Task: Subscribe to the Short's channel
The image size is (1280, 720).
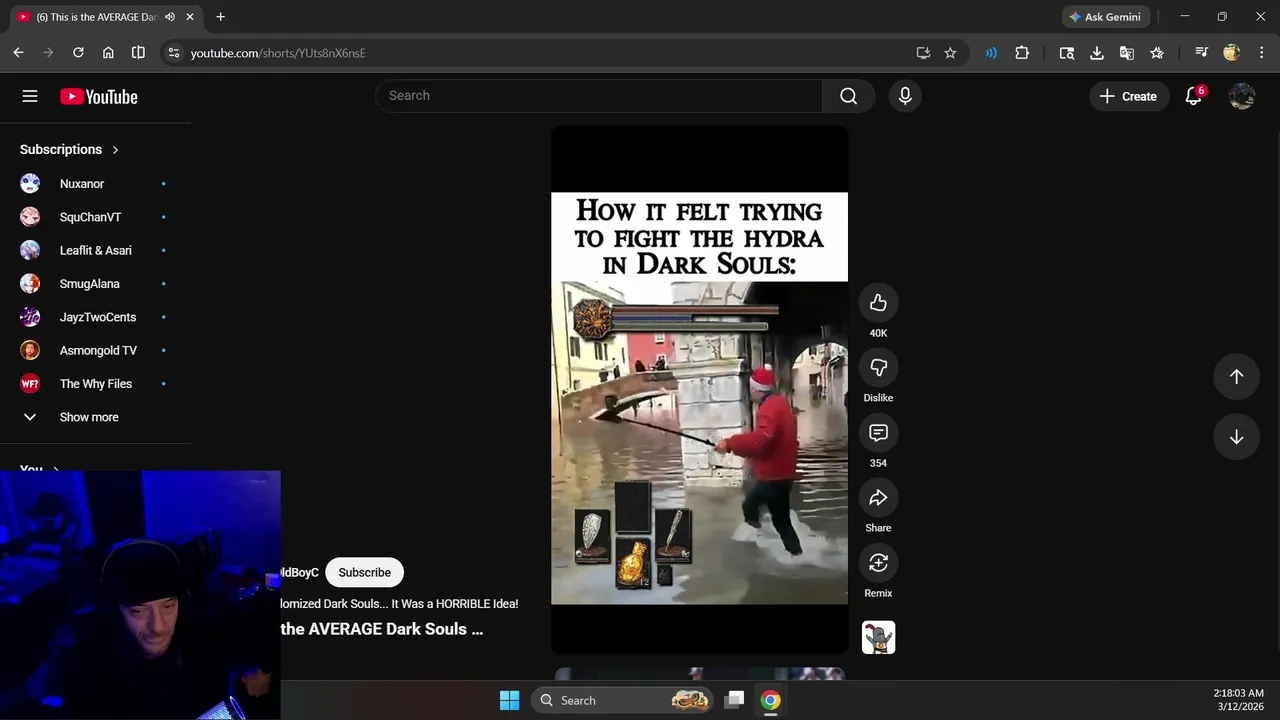Action: 364,572
